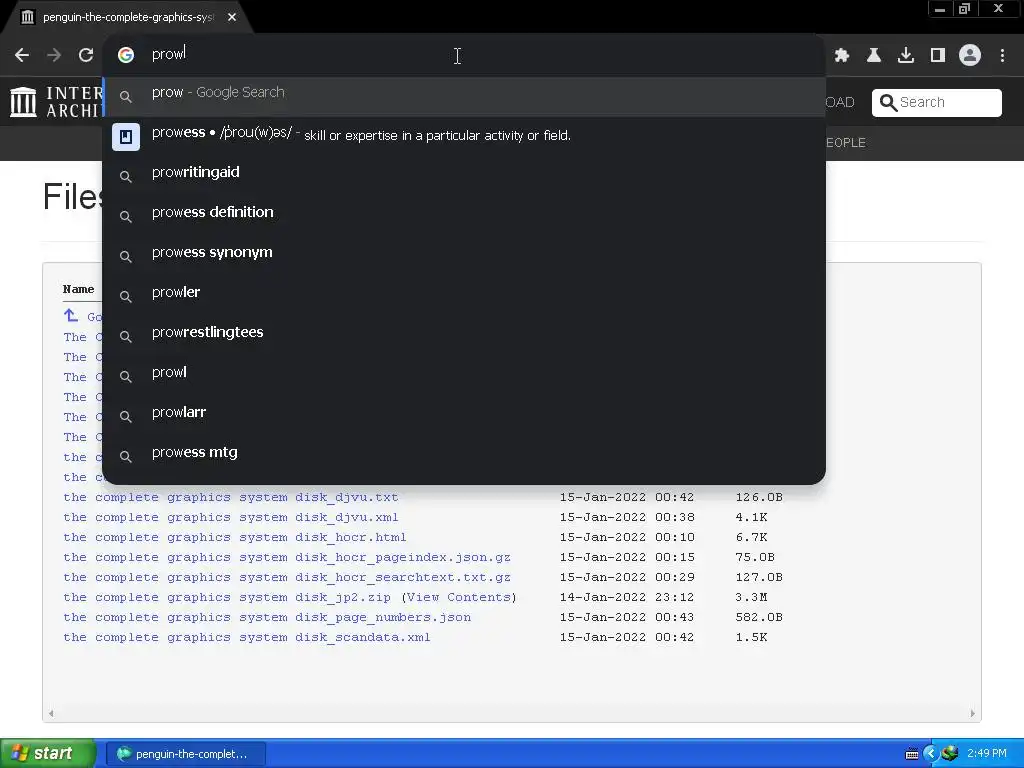Viewport: 1024px width, 768px height.
Task: Open the disk_scandata.xml file link
Action: pyautogui.click(x=247, y=637)
